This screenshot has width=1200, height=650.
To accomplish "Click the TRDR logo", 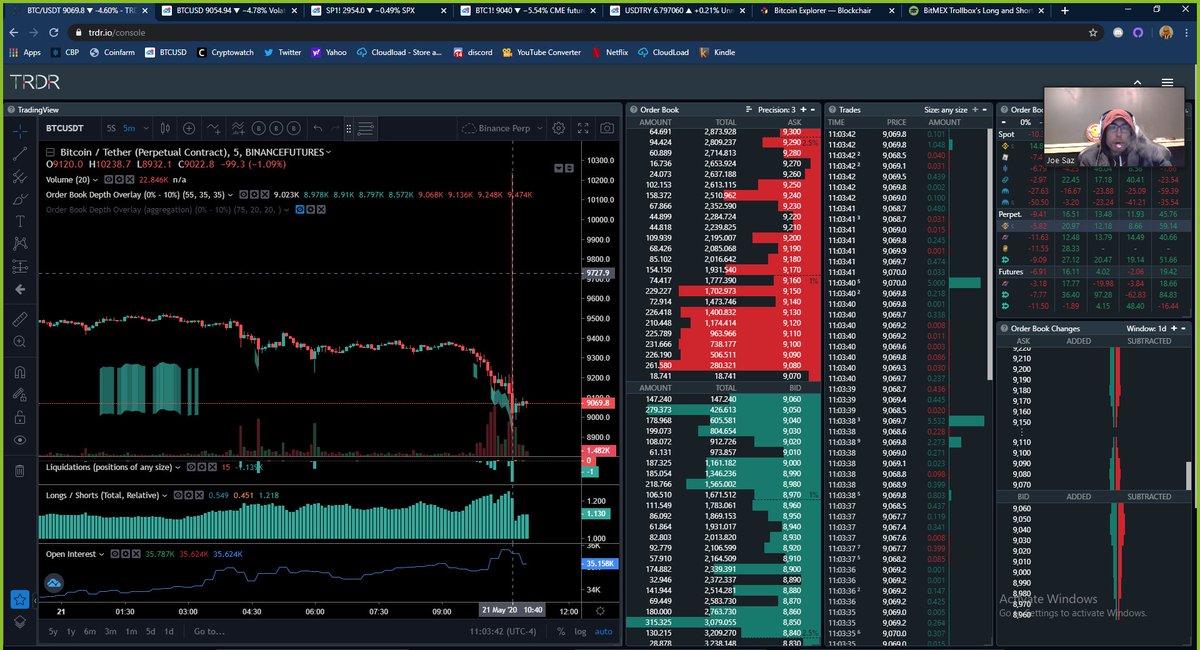I will [35, 82].
